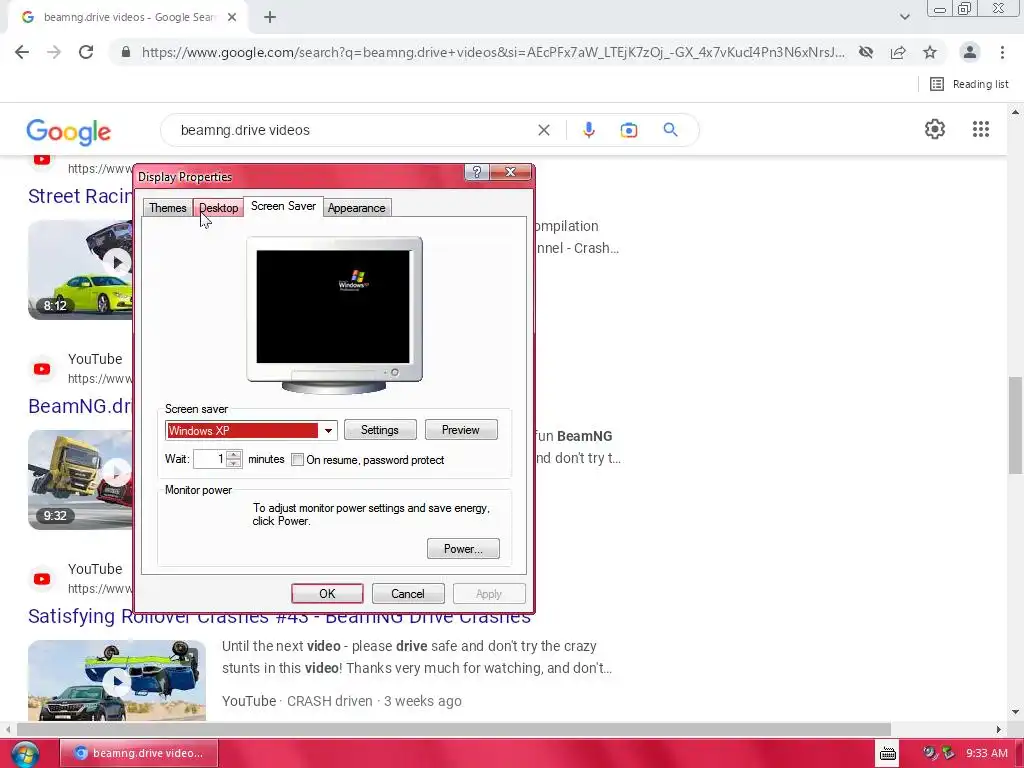Open Satisfying Rollover Crashes result link
1024x768 pixels.
pyautogui.click(x=280, y=616)
